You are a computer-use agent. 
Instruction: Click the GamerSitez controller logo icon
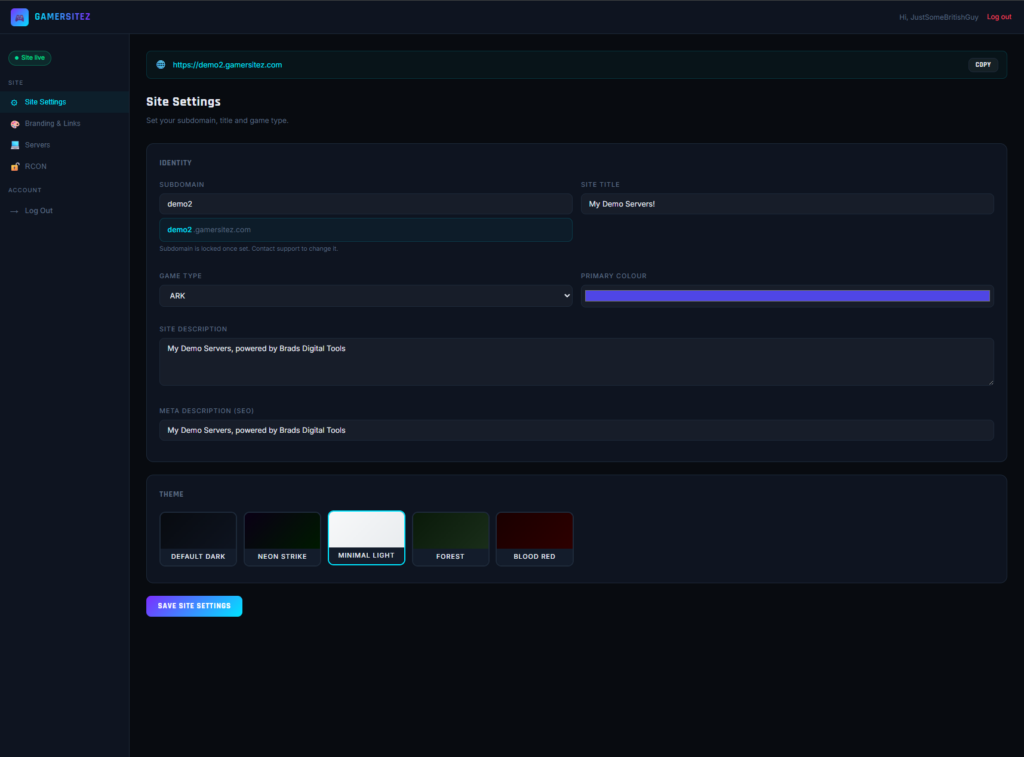pyautogui.click(x=19, y=17)
